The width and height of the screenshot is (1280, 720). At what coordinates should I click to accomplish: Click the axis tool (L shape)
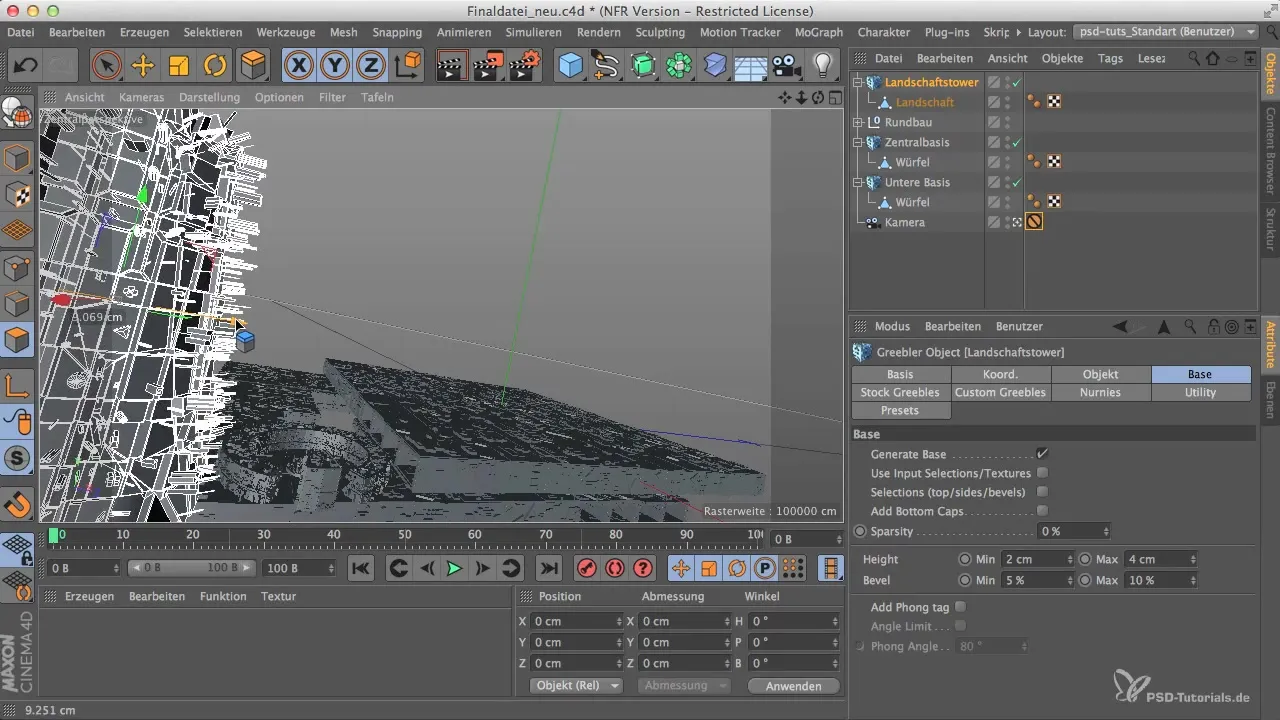pyautogui.click(x=17, y=386)
